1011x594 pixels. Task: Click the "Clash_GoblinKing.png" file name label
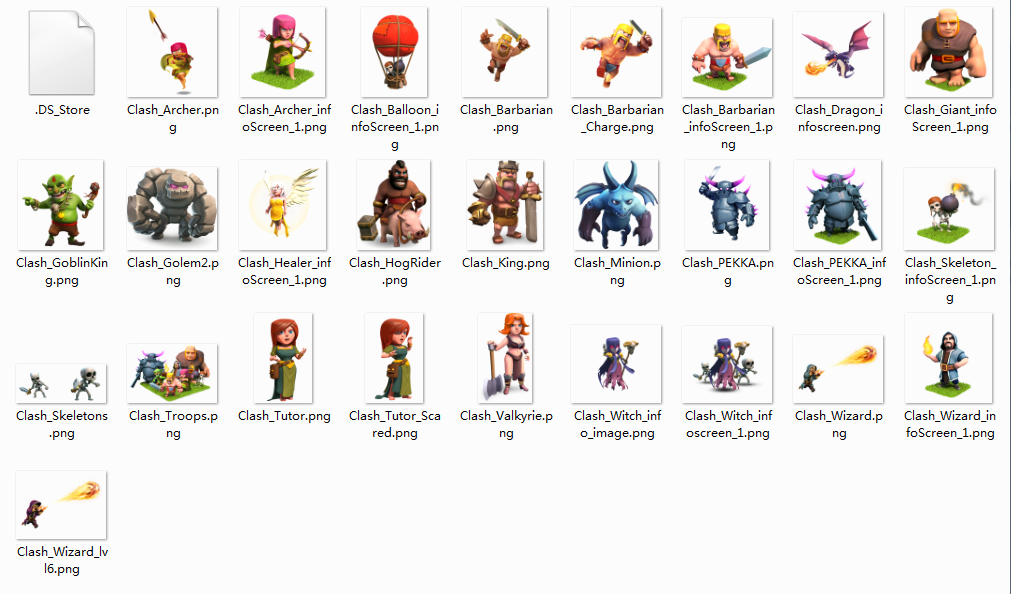[62, 272]
